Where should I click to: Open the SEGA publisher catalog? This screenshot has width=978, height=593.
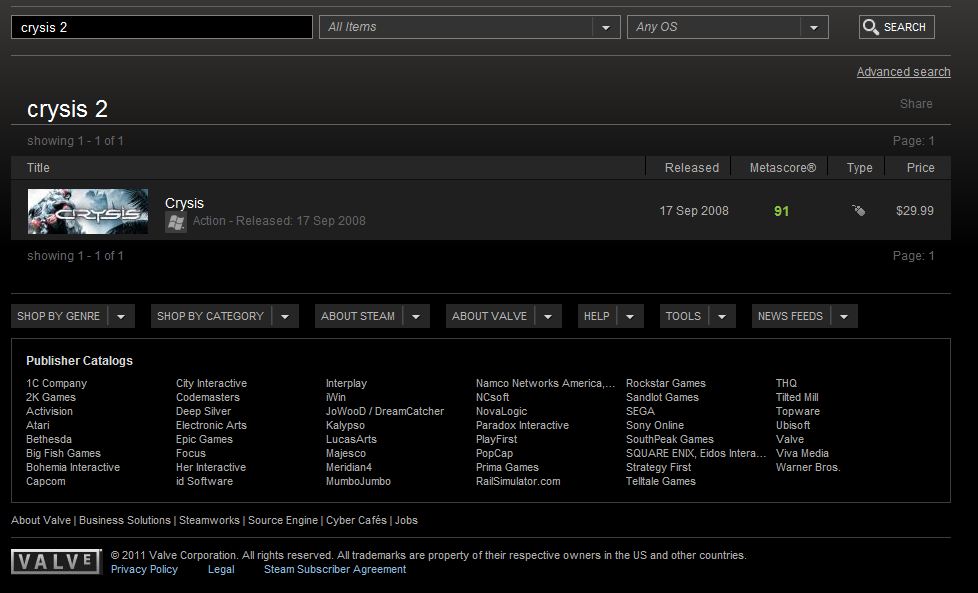click(641, 412)
